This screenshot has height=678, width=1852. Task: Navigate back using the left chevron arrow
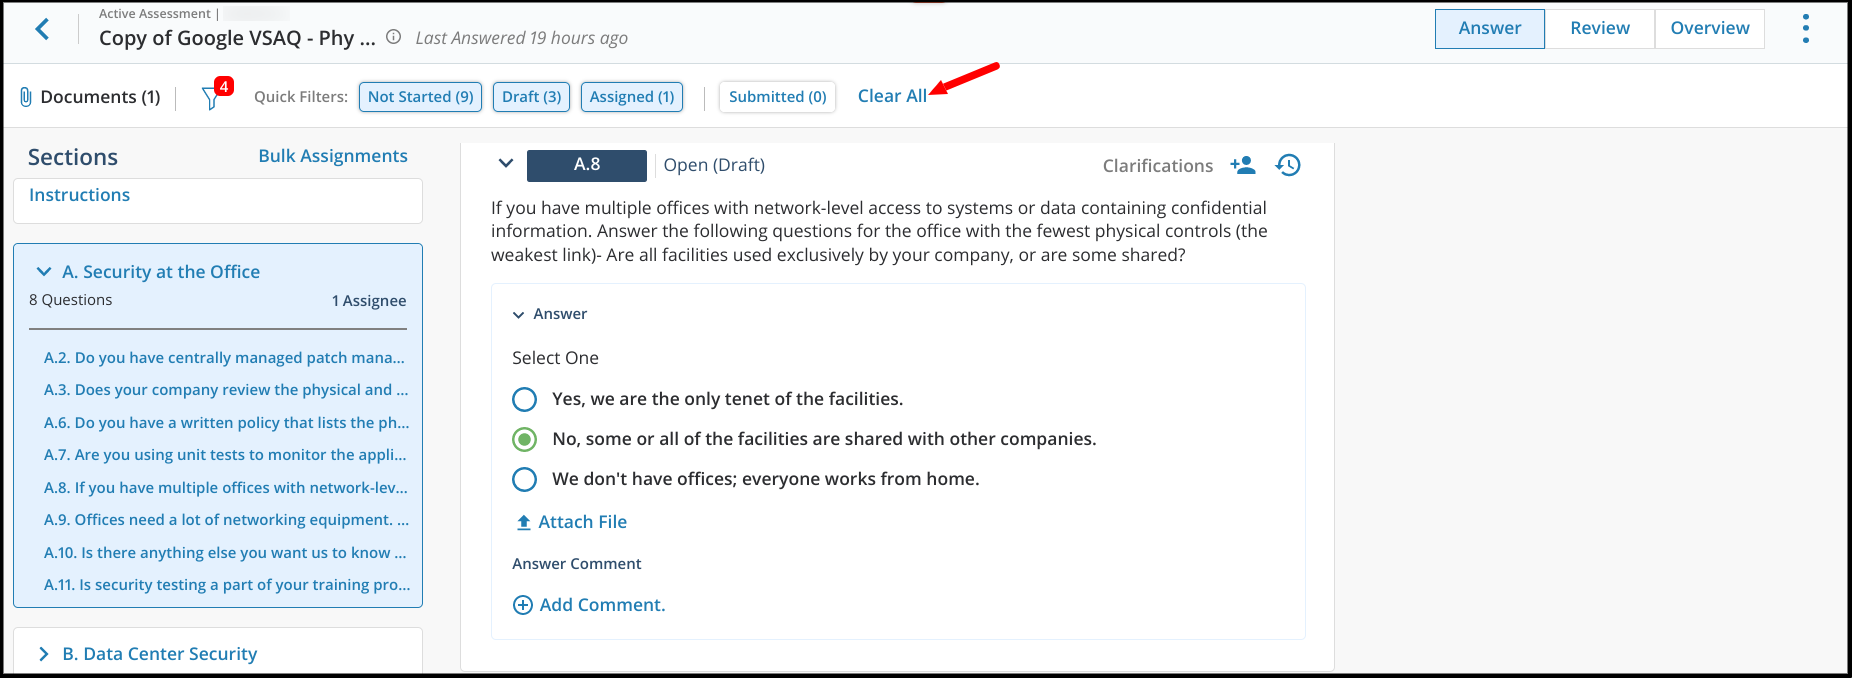coord(42,29)
